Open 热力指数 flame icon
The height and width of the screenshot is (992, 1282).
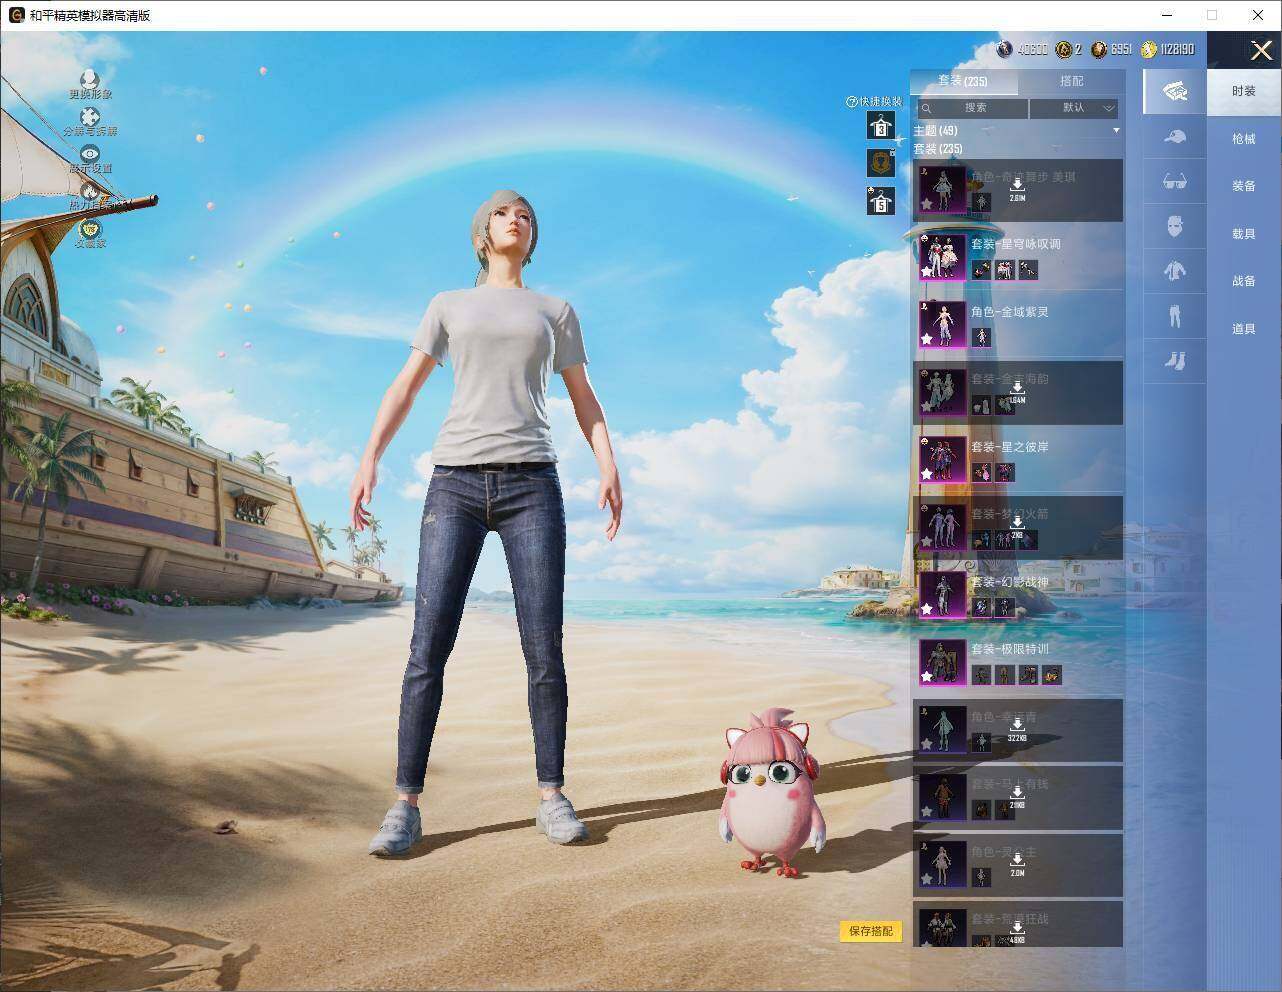pos(90,190)
